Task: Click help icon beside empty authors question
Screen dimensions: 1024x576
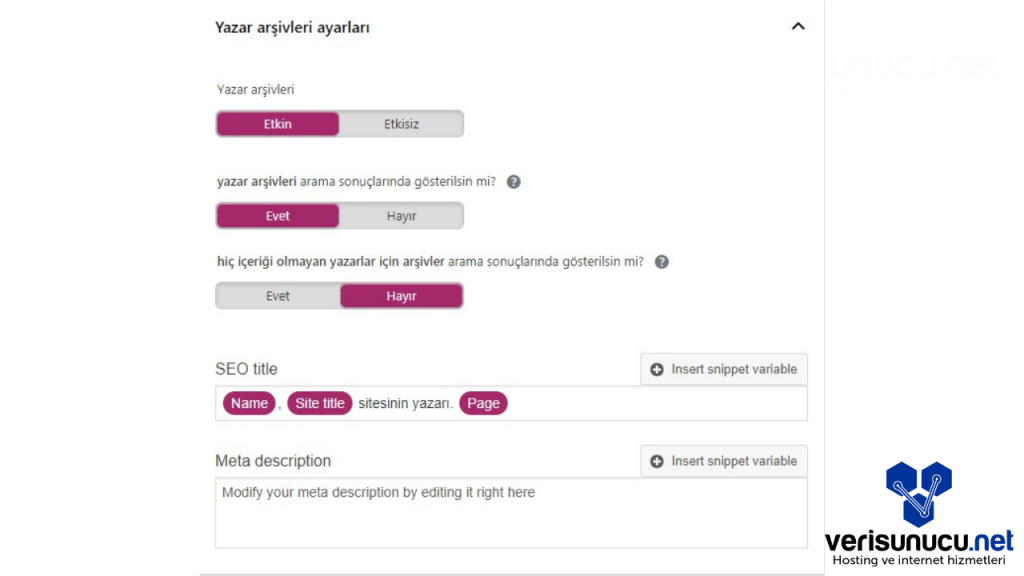Action: click(661, 262)
